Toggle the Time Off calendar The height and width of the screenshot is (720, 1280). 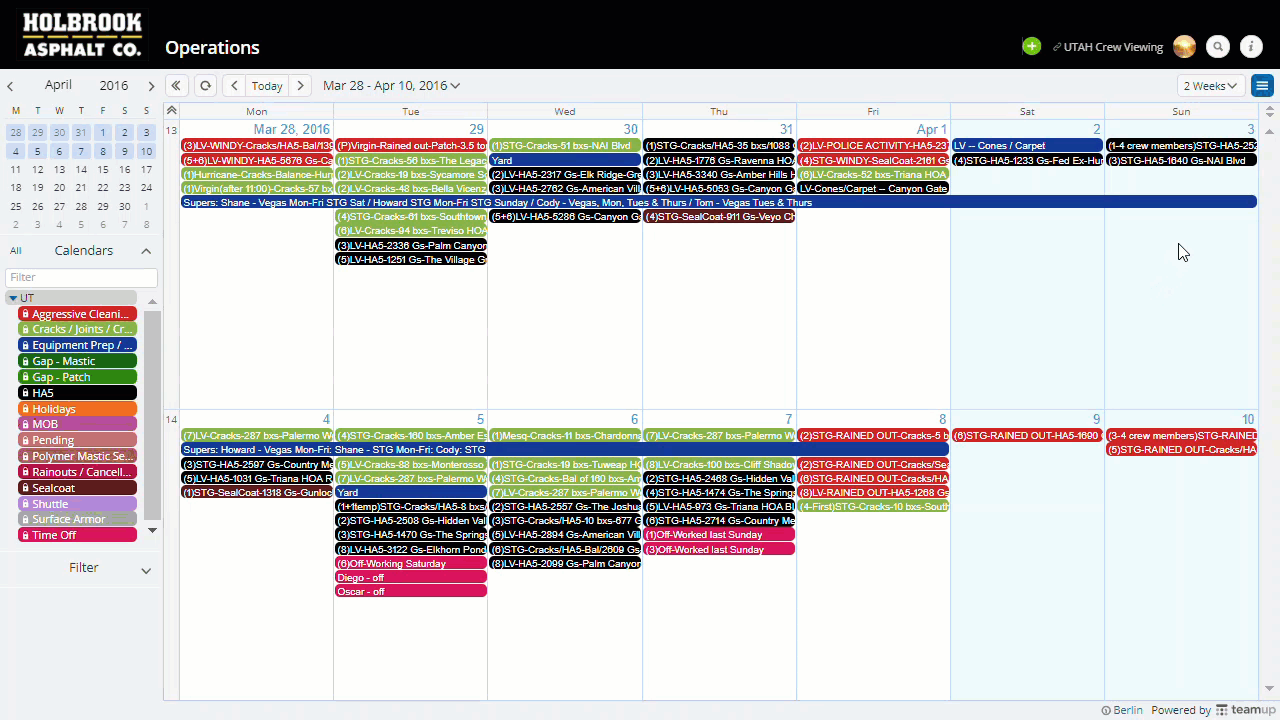pyautogui.click(x=77, y=536)
